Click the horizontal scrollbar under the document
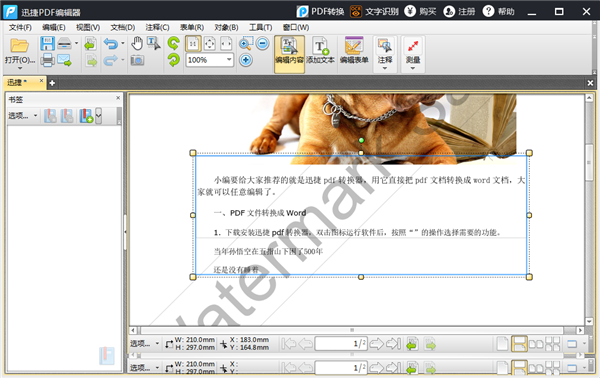Viewport: 600px width, 378px height. tap(352, 330)
